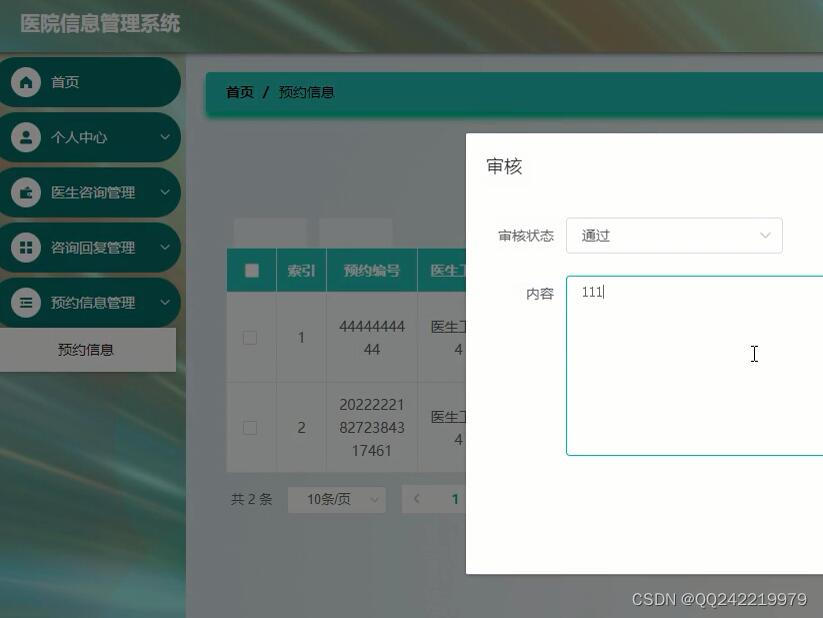Viewport: 823px width, 618px height.
Task: Select the person icon for 个人中心
Action: pos(25,137)
